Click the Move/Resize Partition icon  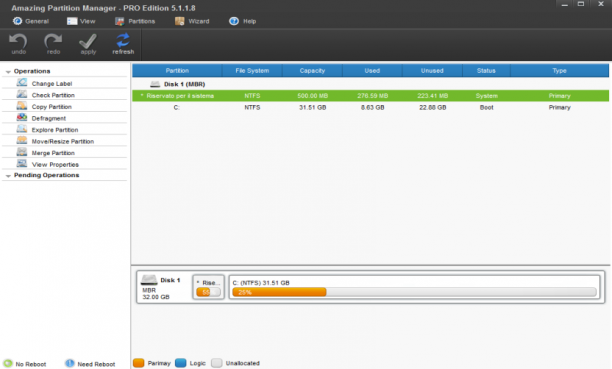tap(22, 141)
